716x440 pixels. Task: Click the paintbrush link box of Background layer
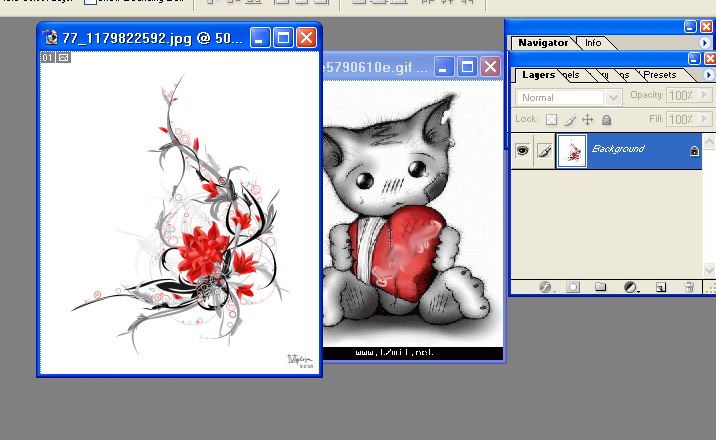[545, 151]
